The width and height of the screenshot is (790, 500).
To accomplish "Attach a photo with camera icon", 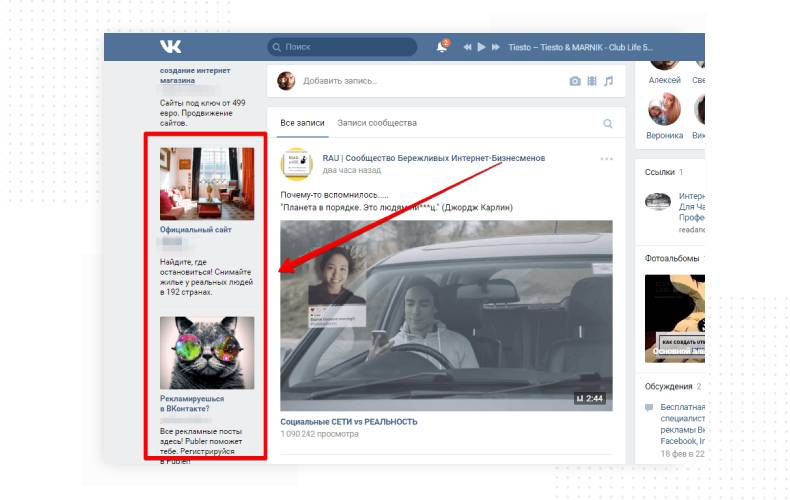I will coord(575,81).
